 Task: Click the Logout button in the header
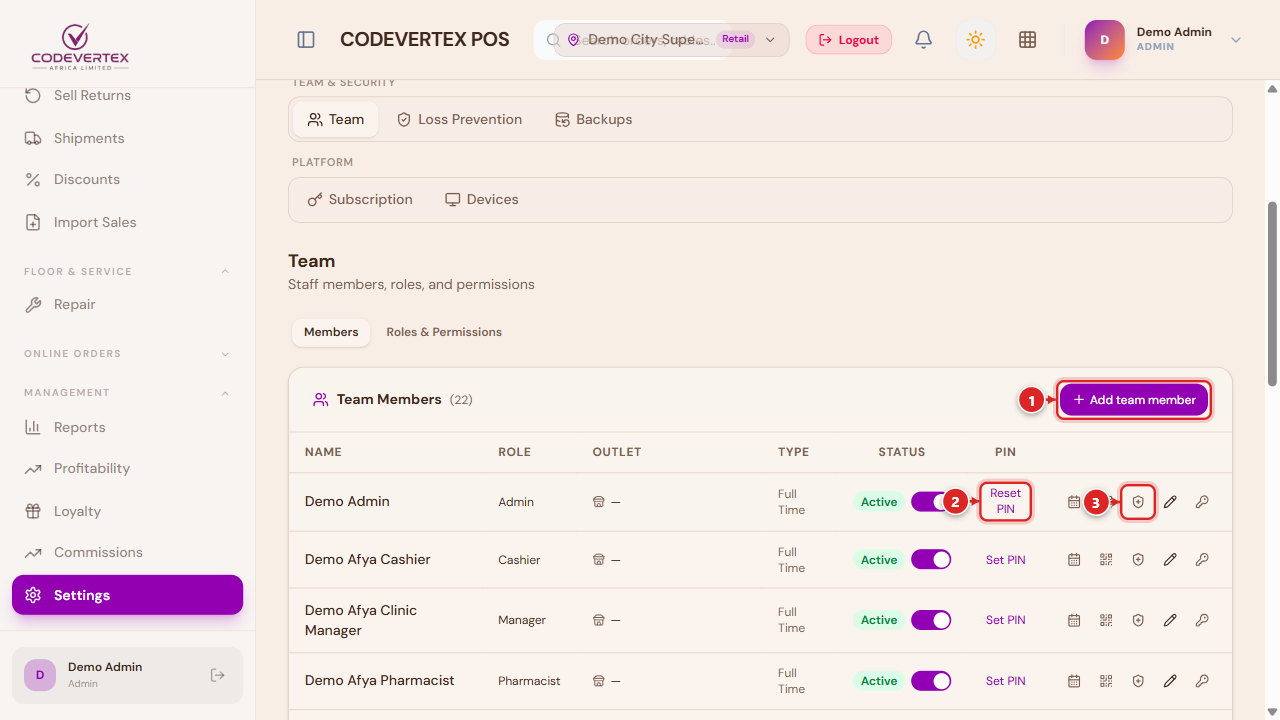coord(849,40)
